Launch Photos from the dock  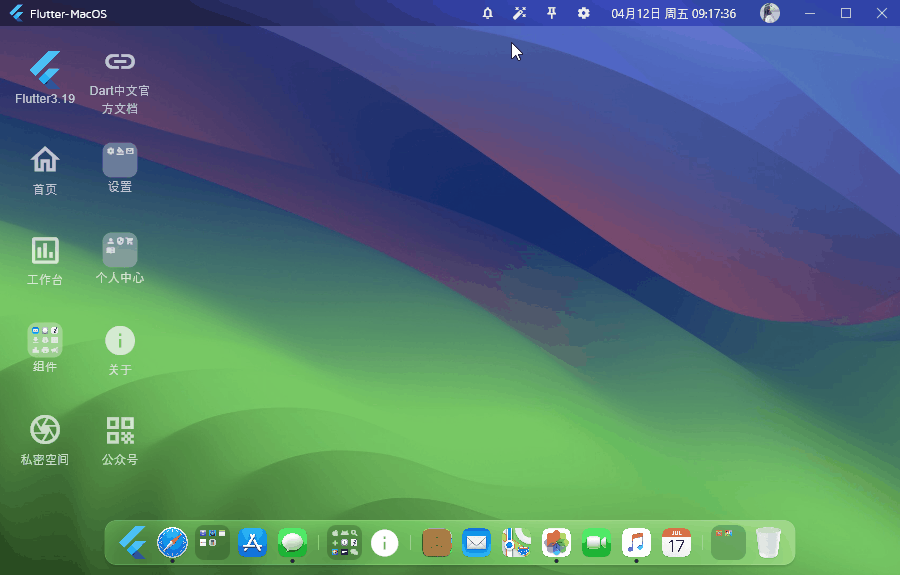(x=556, y=542)
